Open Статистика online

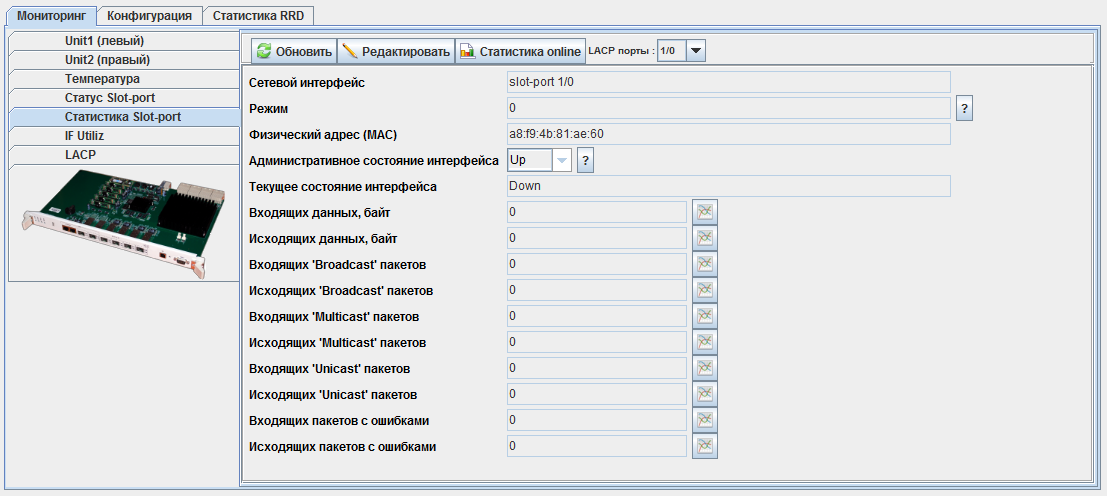520,51
